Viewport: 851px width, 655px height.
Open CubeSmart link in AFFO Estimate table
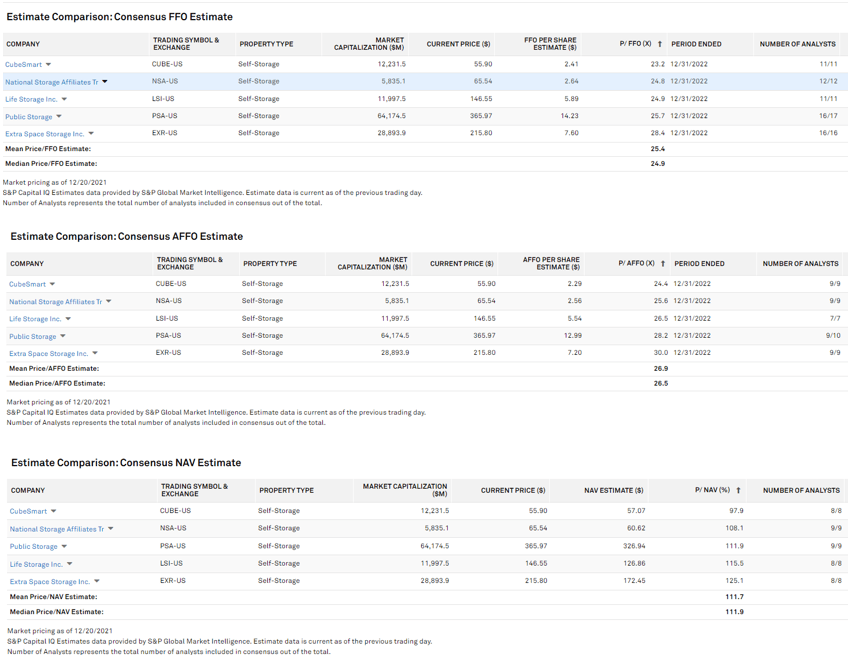[27, 284]
